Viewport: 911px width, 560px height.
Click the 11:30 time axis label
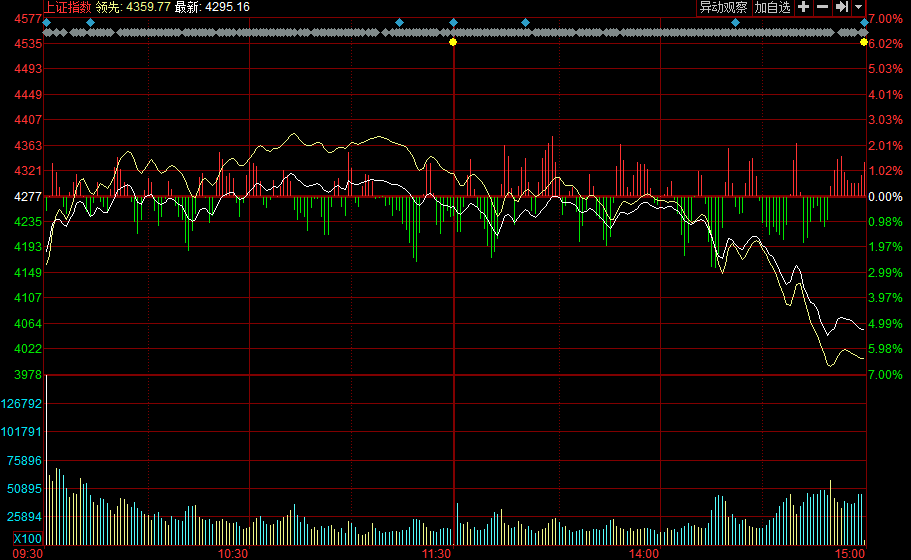(437, 554)
